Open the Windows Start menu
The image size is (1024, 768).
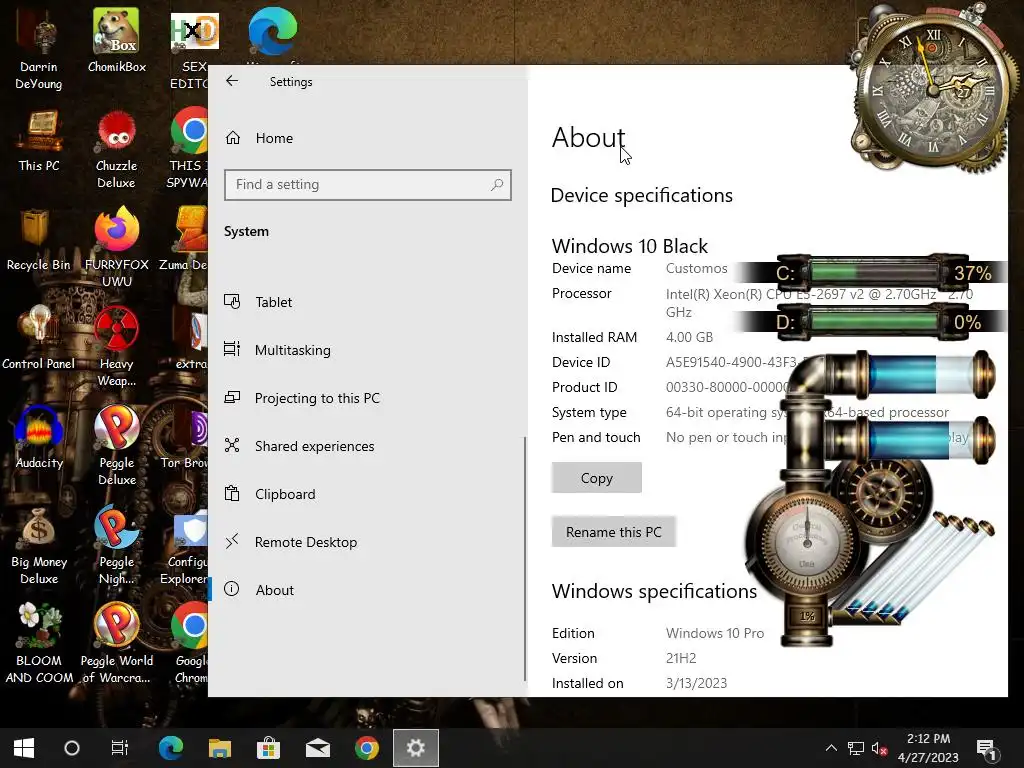[x=24, y=748]
